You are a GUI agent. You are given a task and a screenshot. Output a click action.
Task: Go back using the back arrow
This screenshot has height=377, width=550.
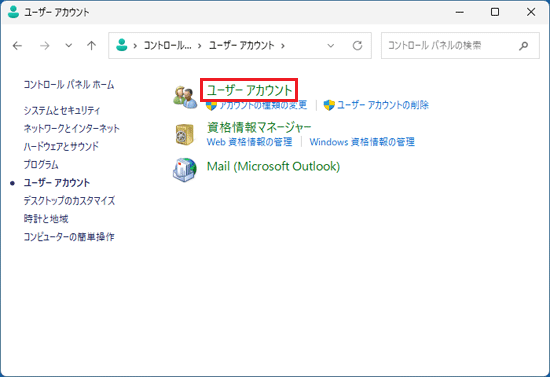17,46
